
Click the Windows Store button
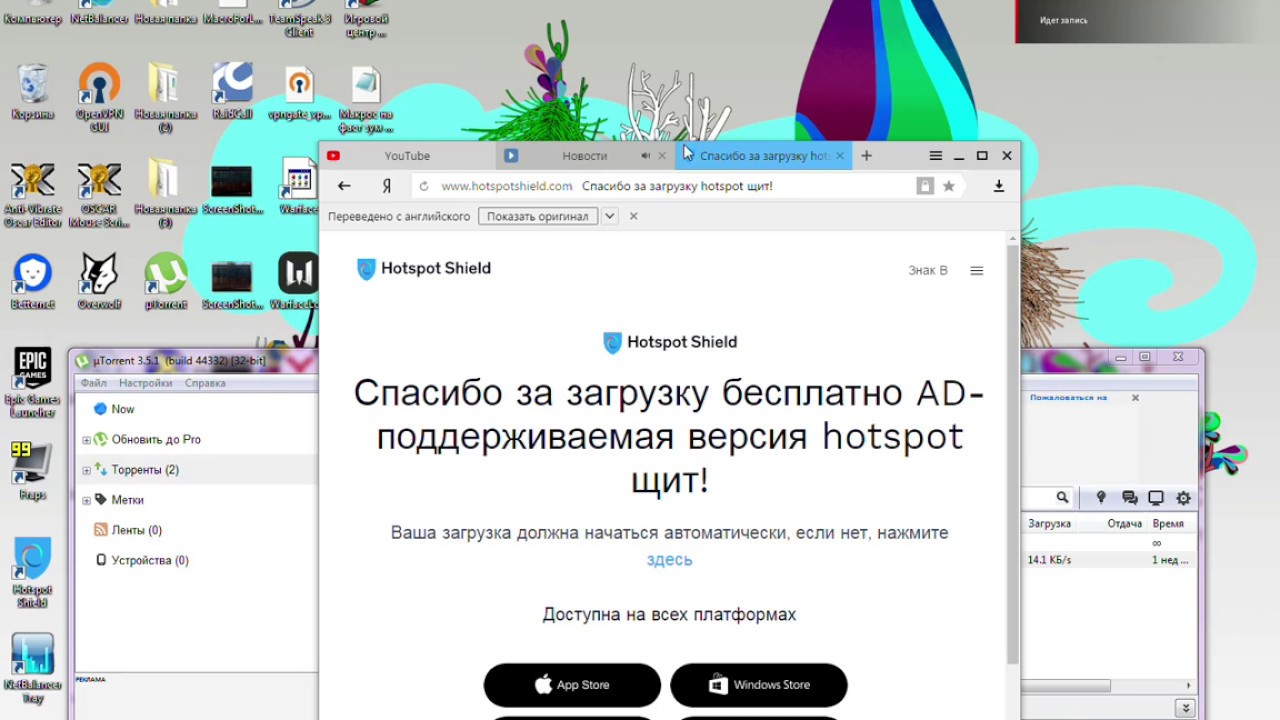(x=759, y=685)
